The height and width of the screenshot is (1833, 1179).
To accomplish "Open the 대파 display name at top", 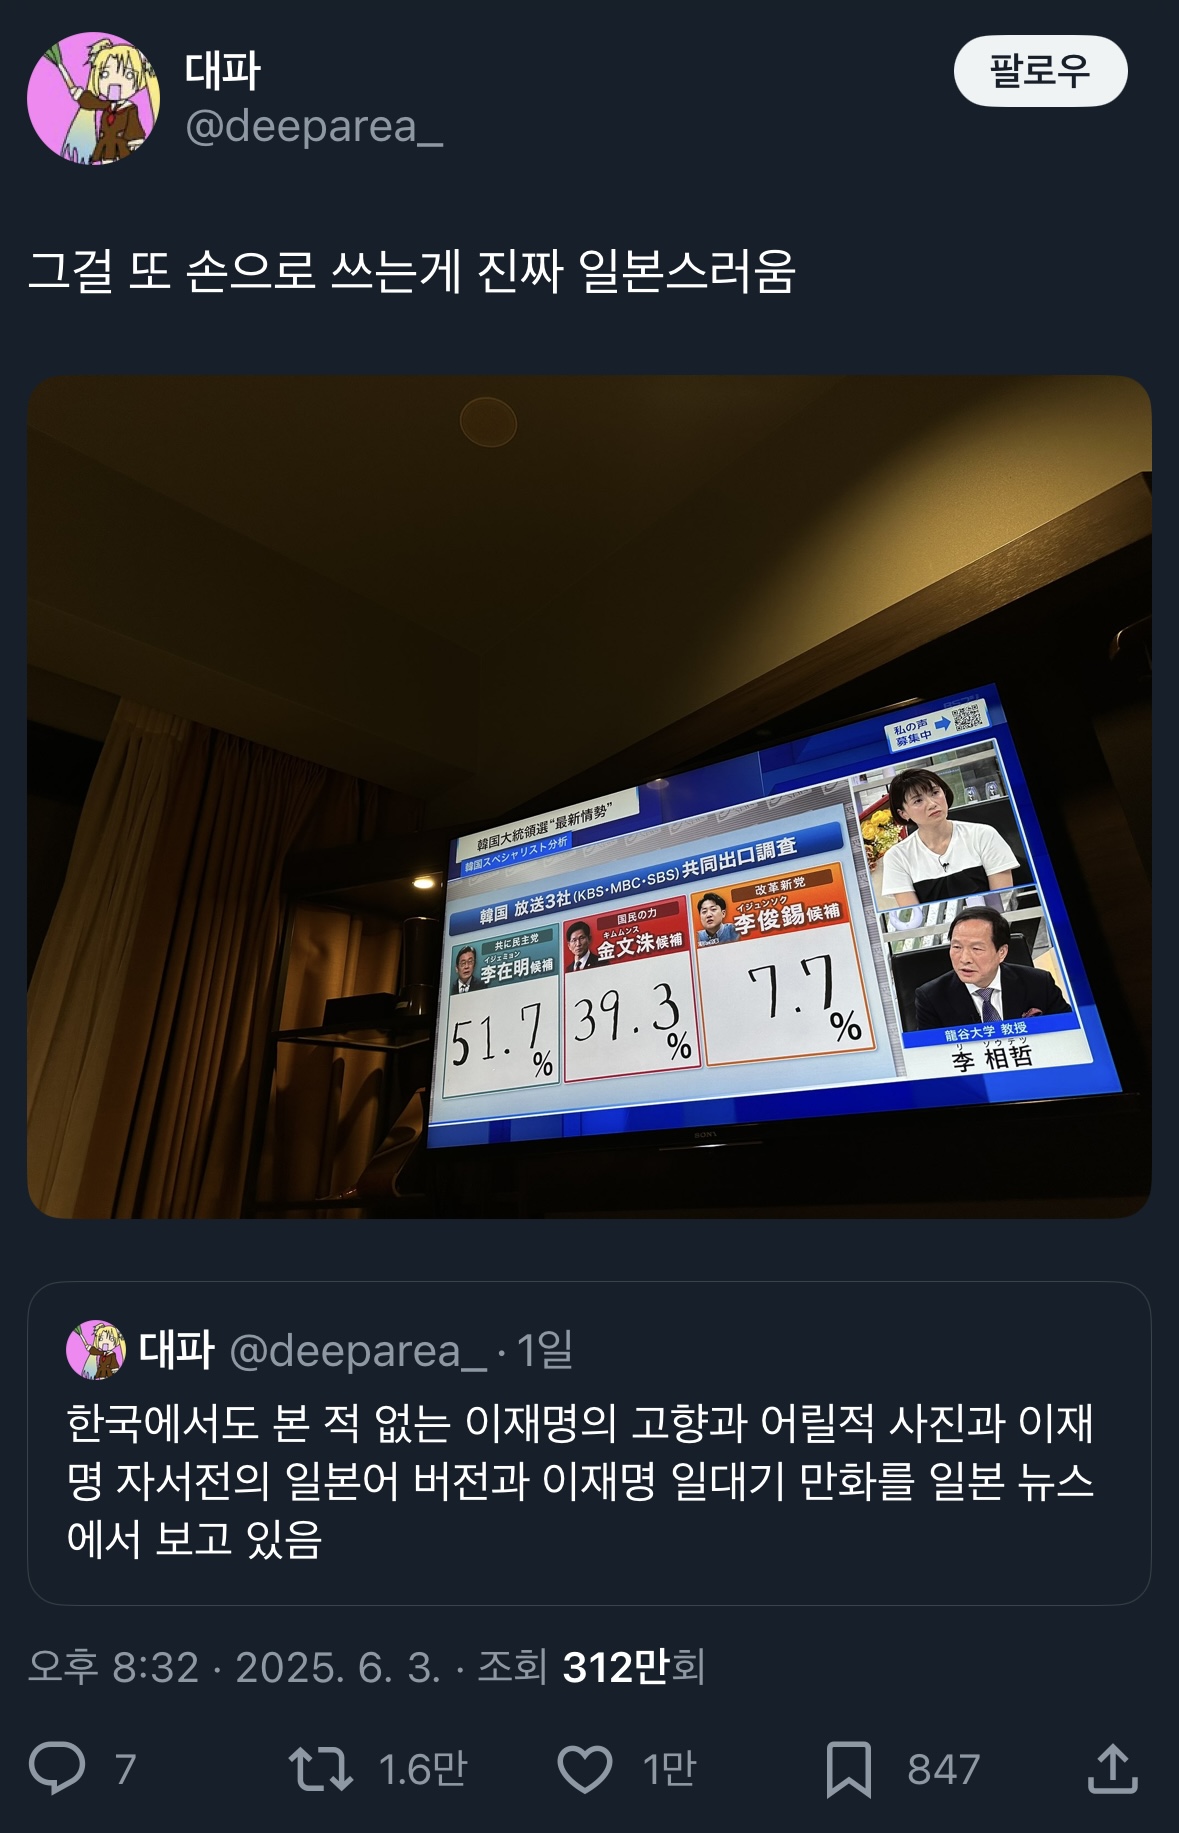I will coord(222,71).
